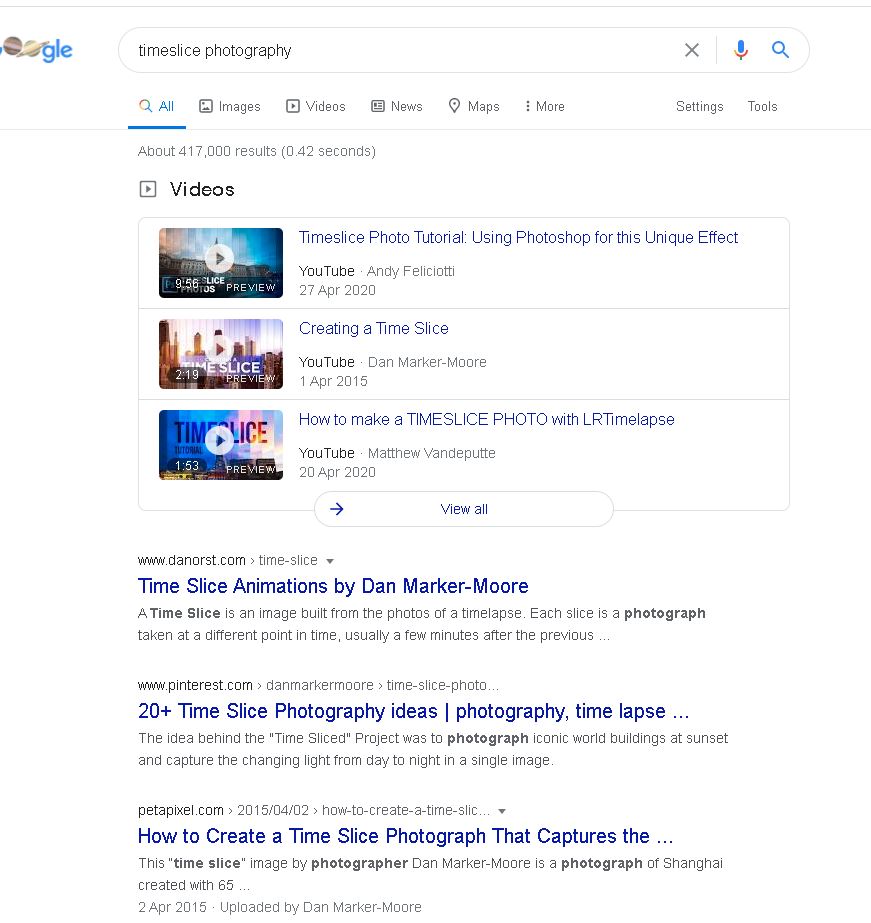Screen dimensions: 871x923
Task: Click the Videos section heading icon
Action: pos(148,189)
